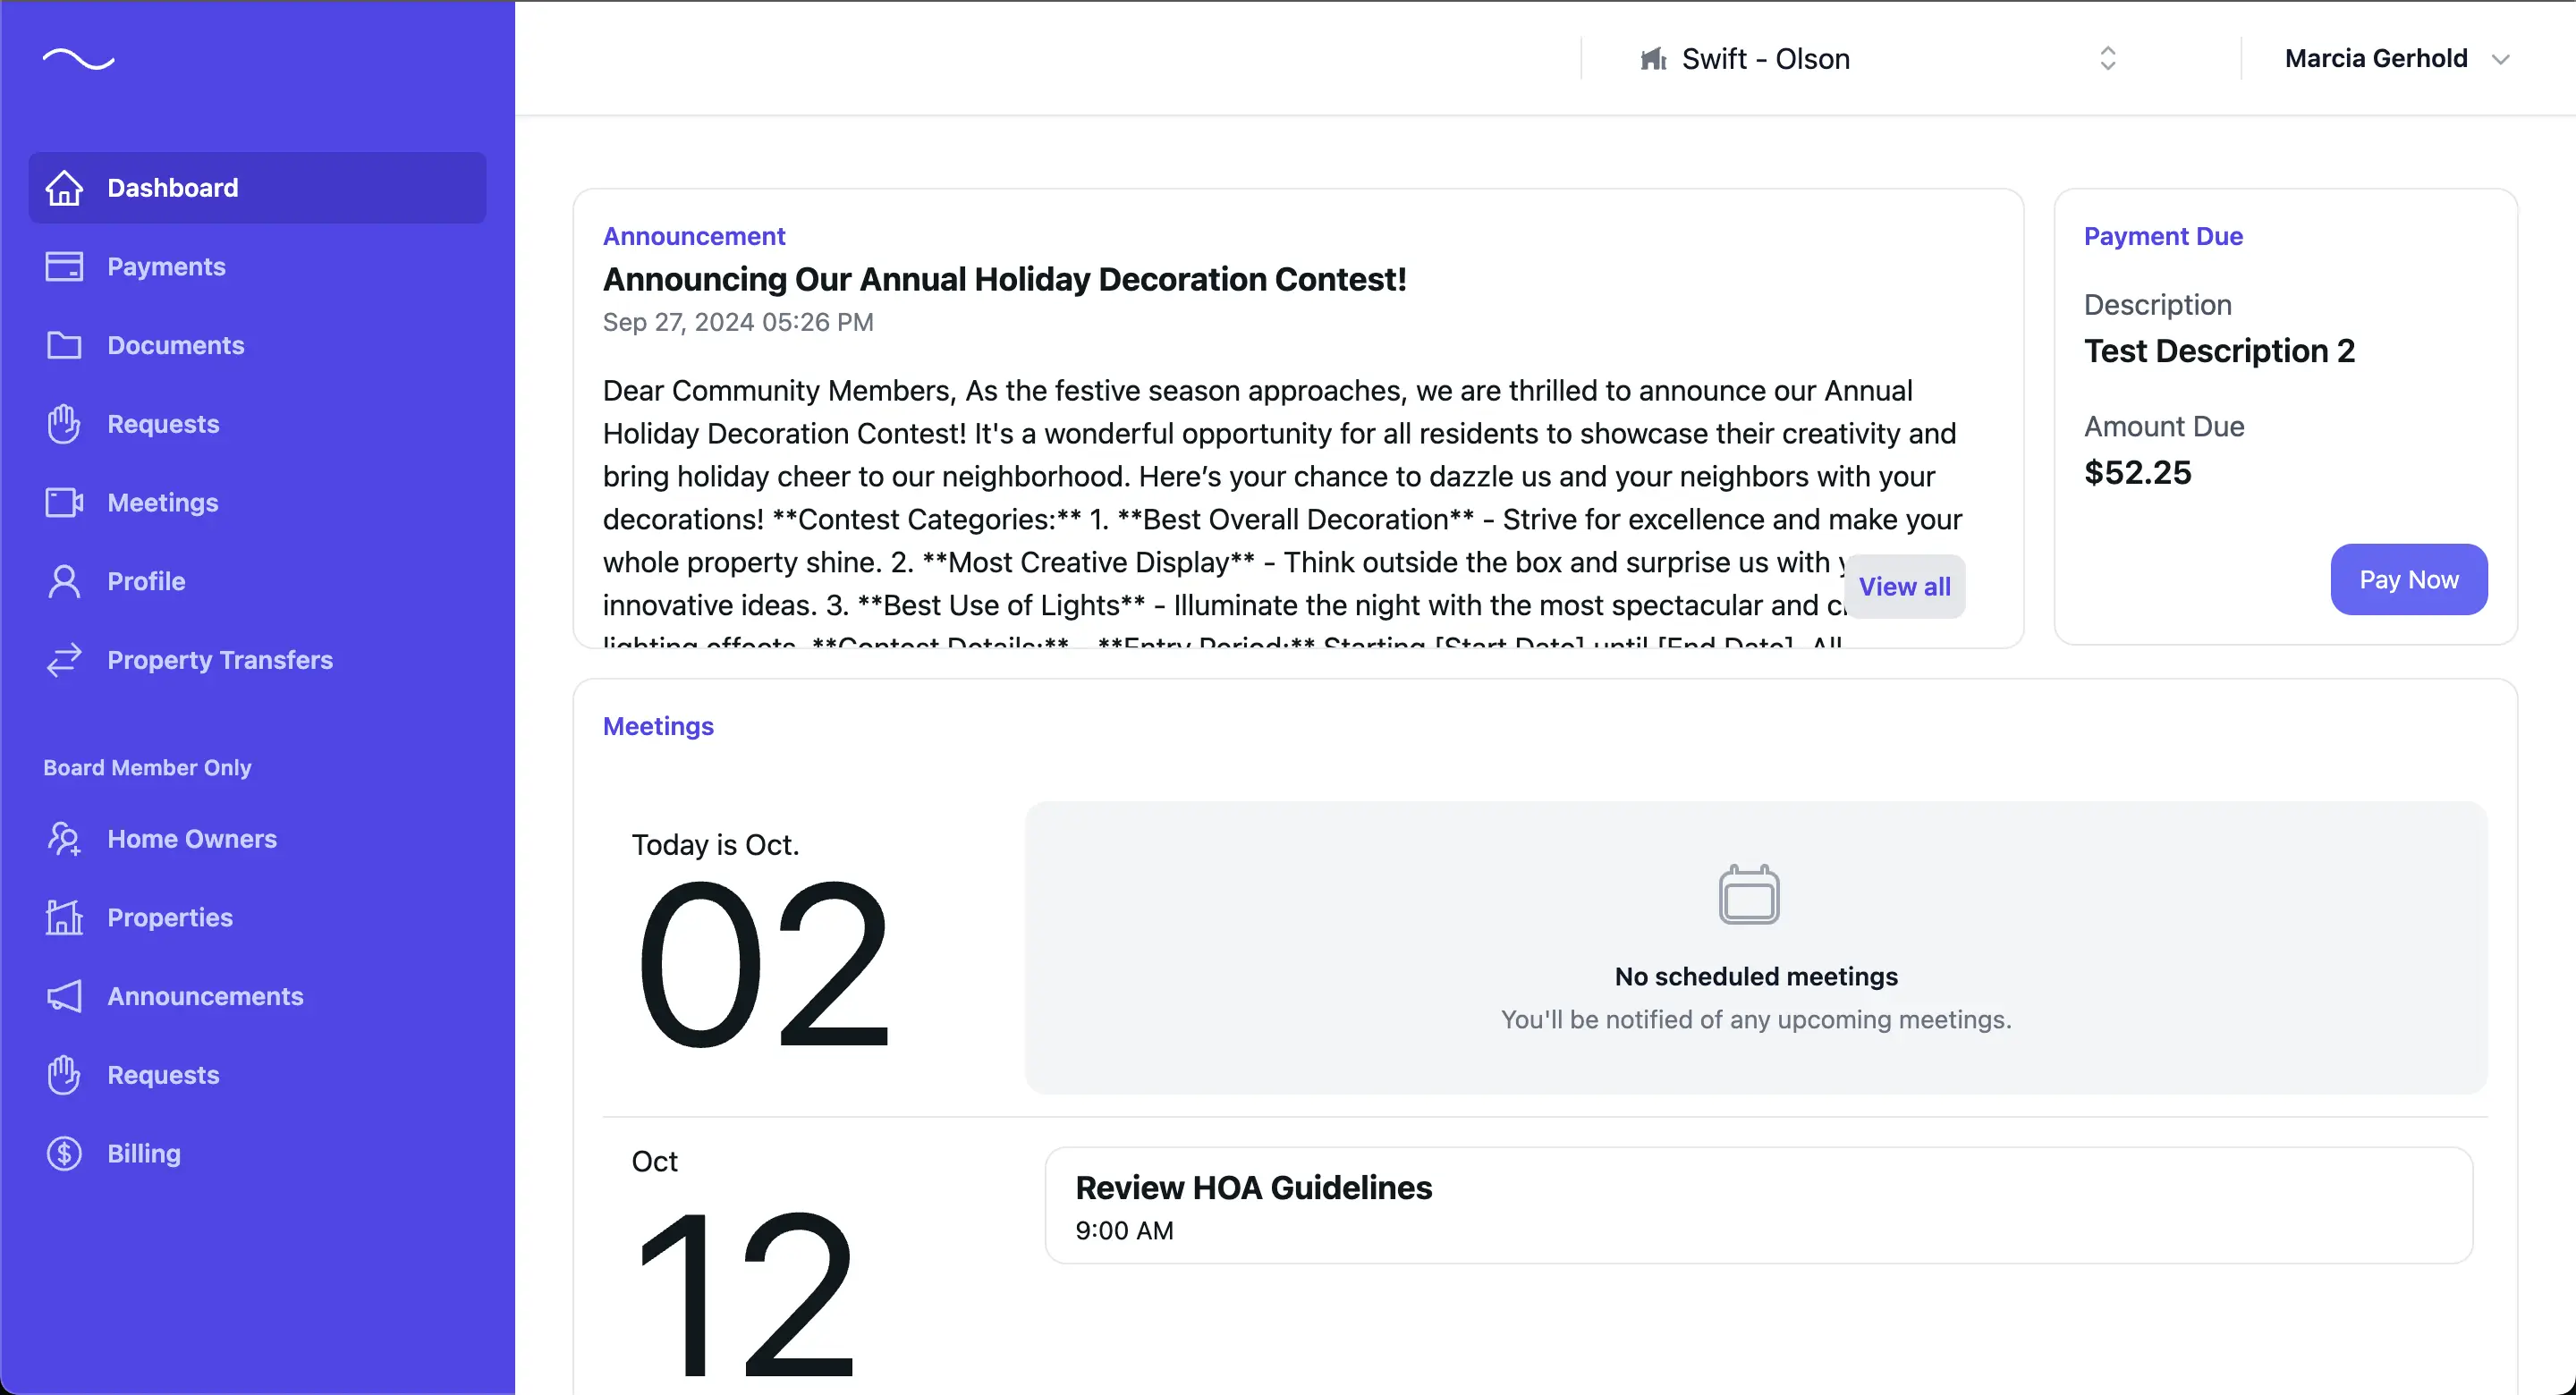Open Payments via the card icon

click(x=63, y=266)
